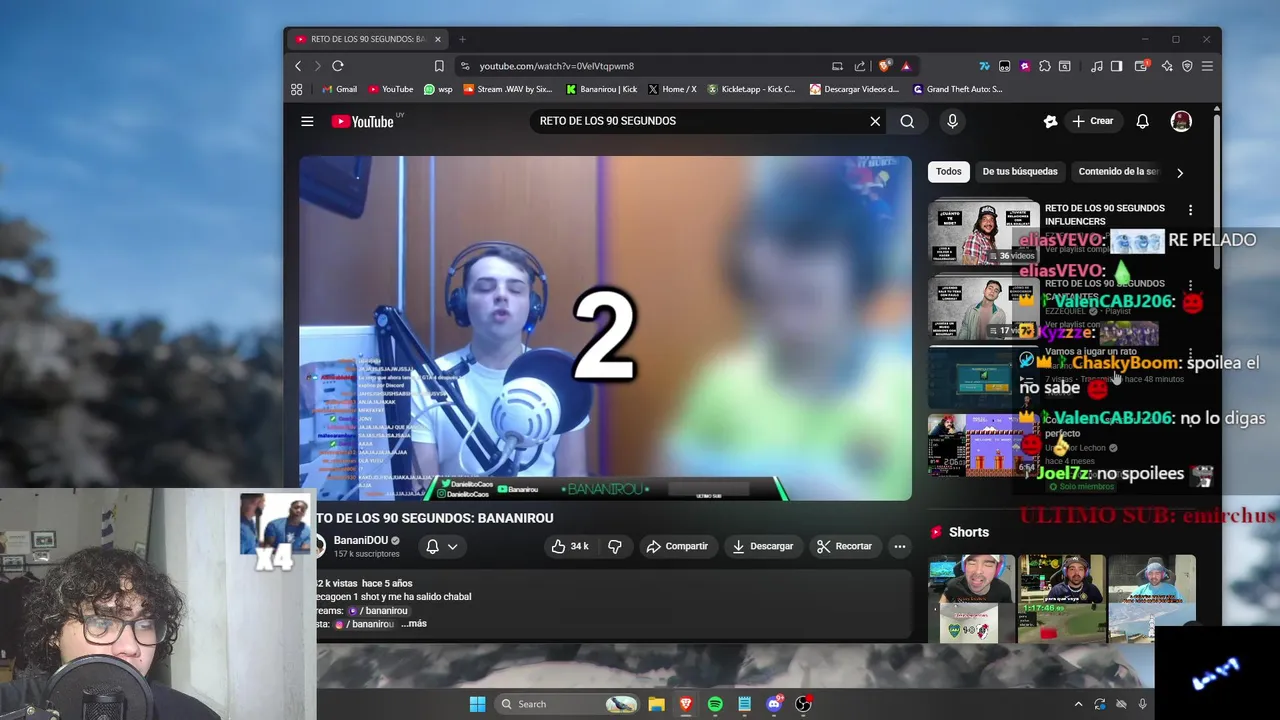1280x720 pixels.
Task: Open the Leo AI assistant icon
Action: coord(1167,66)
